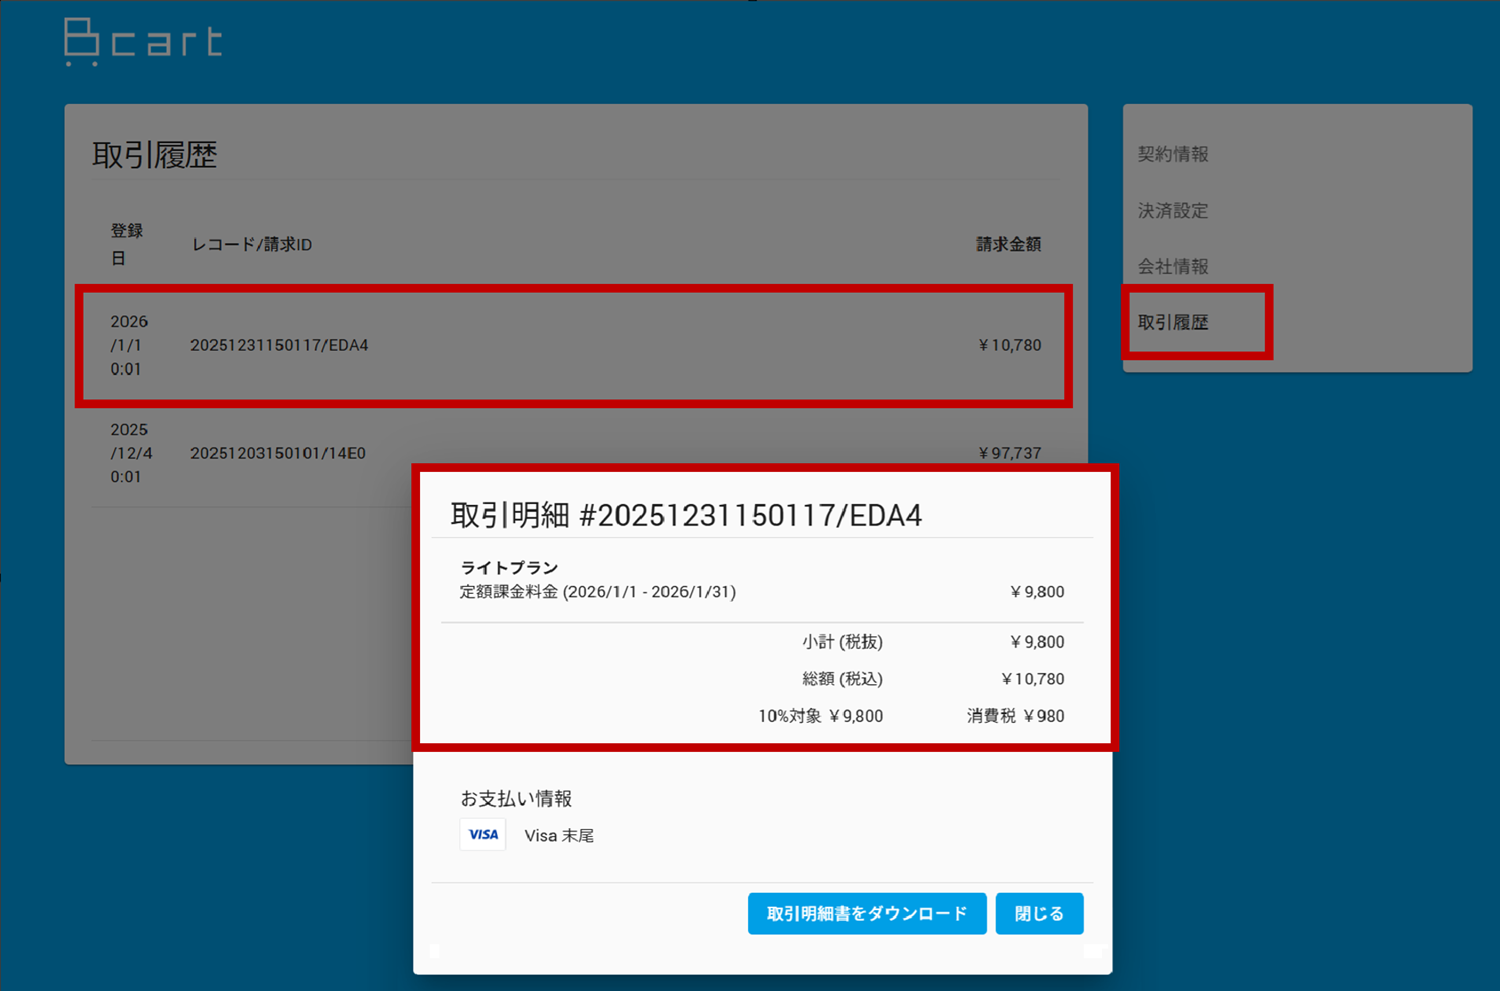Click the 2025/12/4 date in the second row

click(131, 453)
